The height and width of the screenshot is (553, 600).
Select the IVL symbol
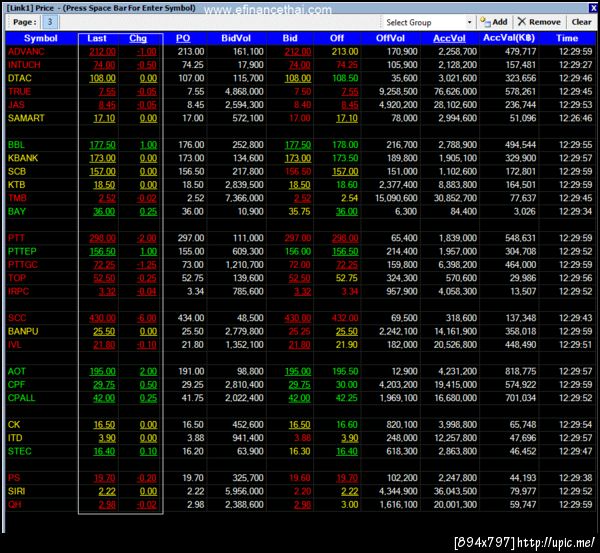click(15, 344)
